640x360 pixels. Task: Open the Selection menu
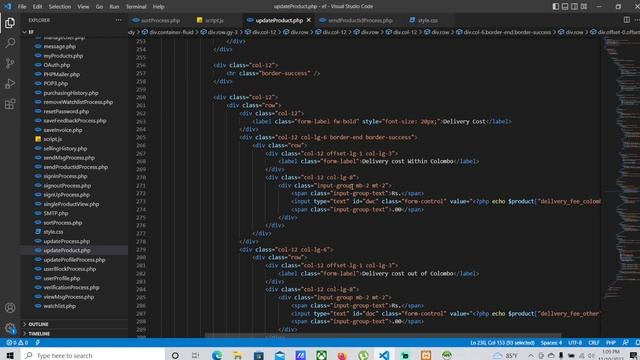point(60,7)
